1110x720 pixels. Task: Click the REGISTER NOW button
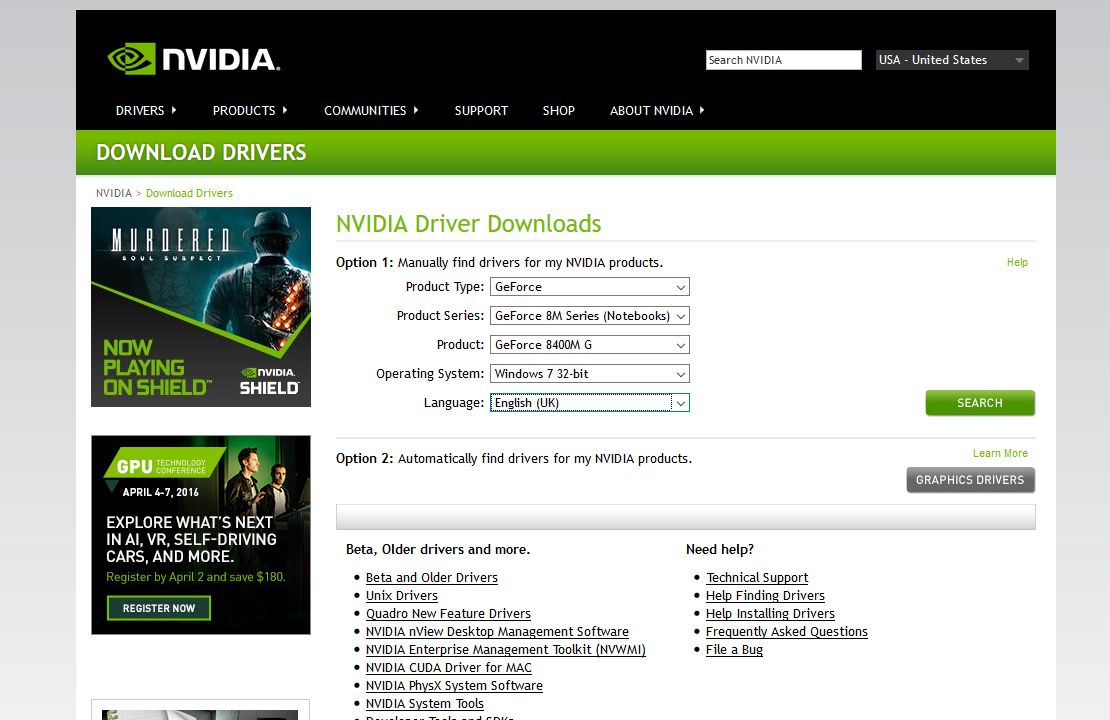[x=159, y=608]
